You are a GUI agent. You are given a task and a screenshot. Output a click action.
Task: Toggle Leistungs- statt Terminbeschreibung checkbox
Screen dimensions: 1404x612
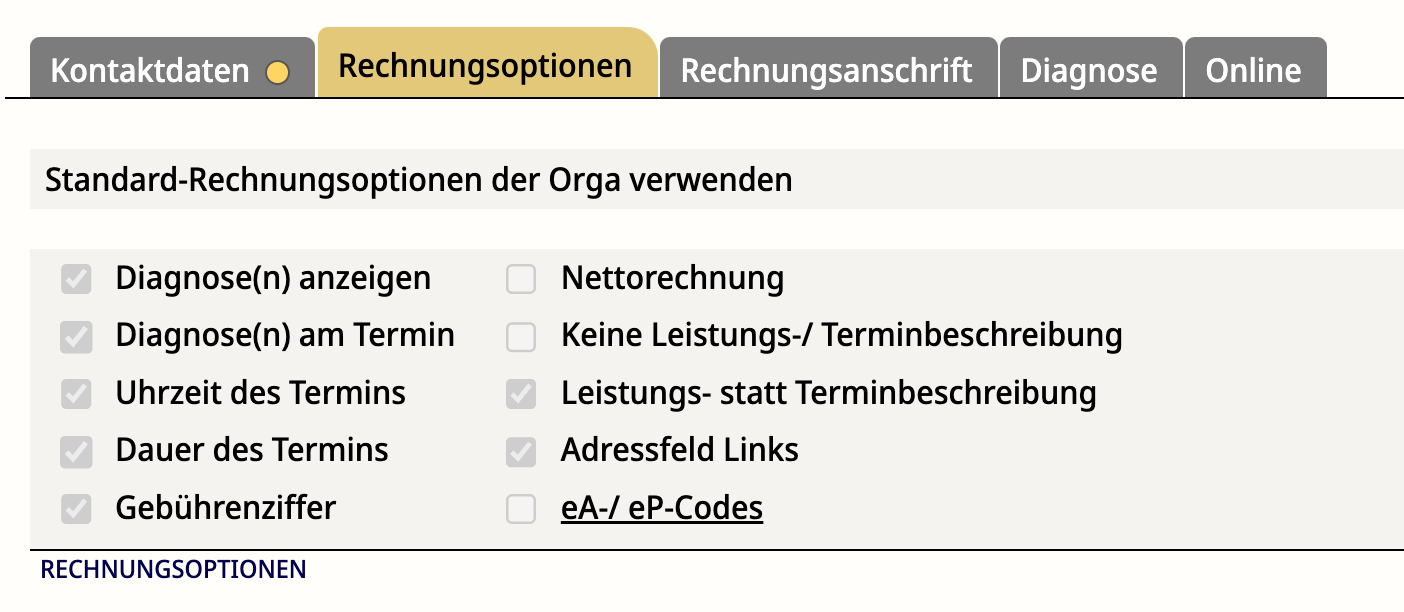click(x=521, y=394)
